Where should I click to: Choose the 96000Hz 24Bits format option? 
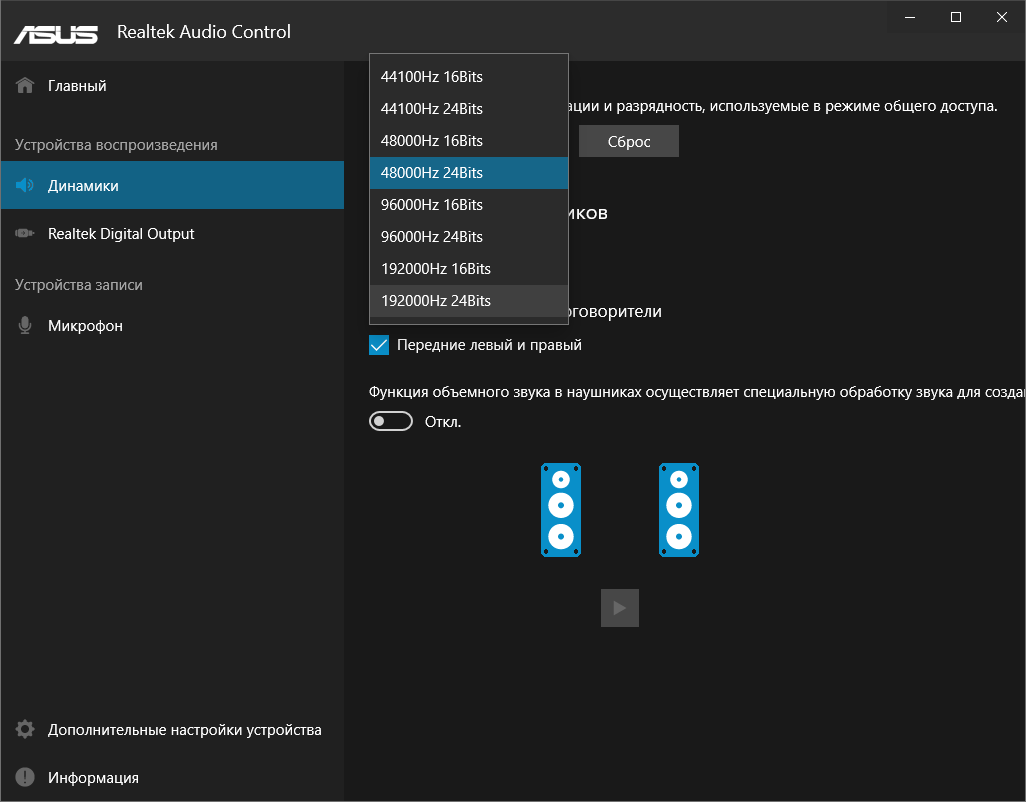pos(432,237)
